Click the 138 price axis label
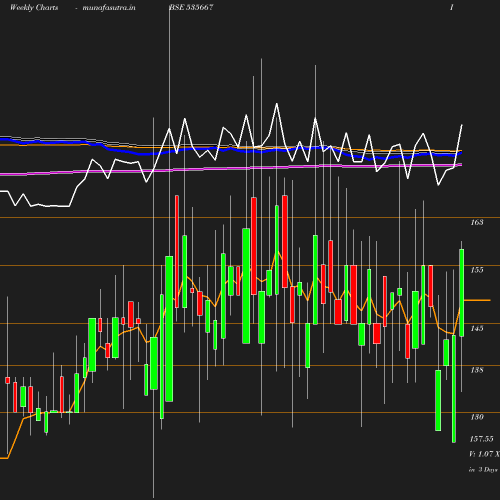500x500 pixels. tap(477, 370)
